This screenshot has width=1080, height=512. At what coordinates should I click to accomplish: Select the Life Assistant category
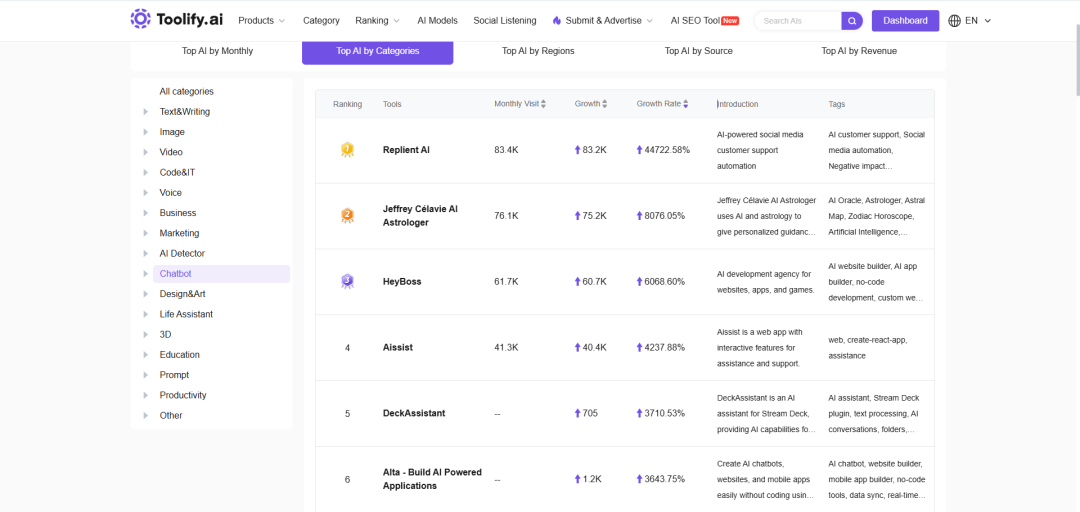tap(186, 314)
